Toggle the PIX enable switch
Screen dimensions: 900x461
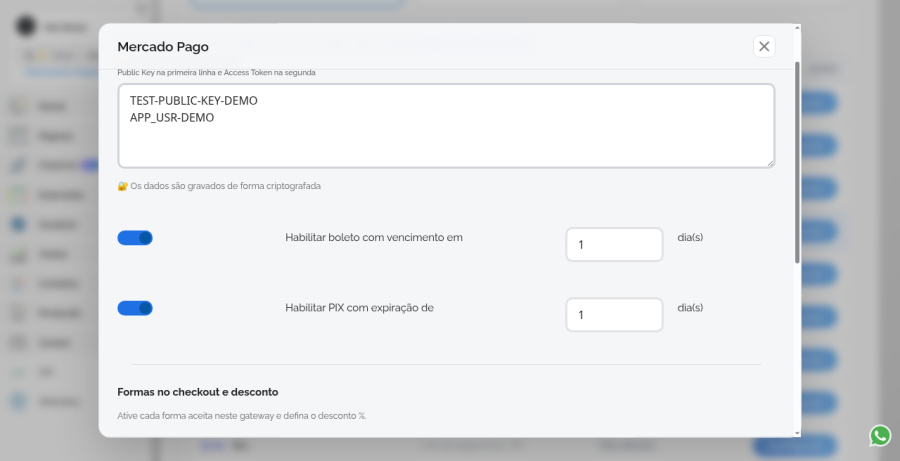[x=135, y=308]
